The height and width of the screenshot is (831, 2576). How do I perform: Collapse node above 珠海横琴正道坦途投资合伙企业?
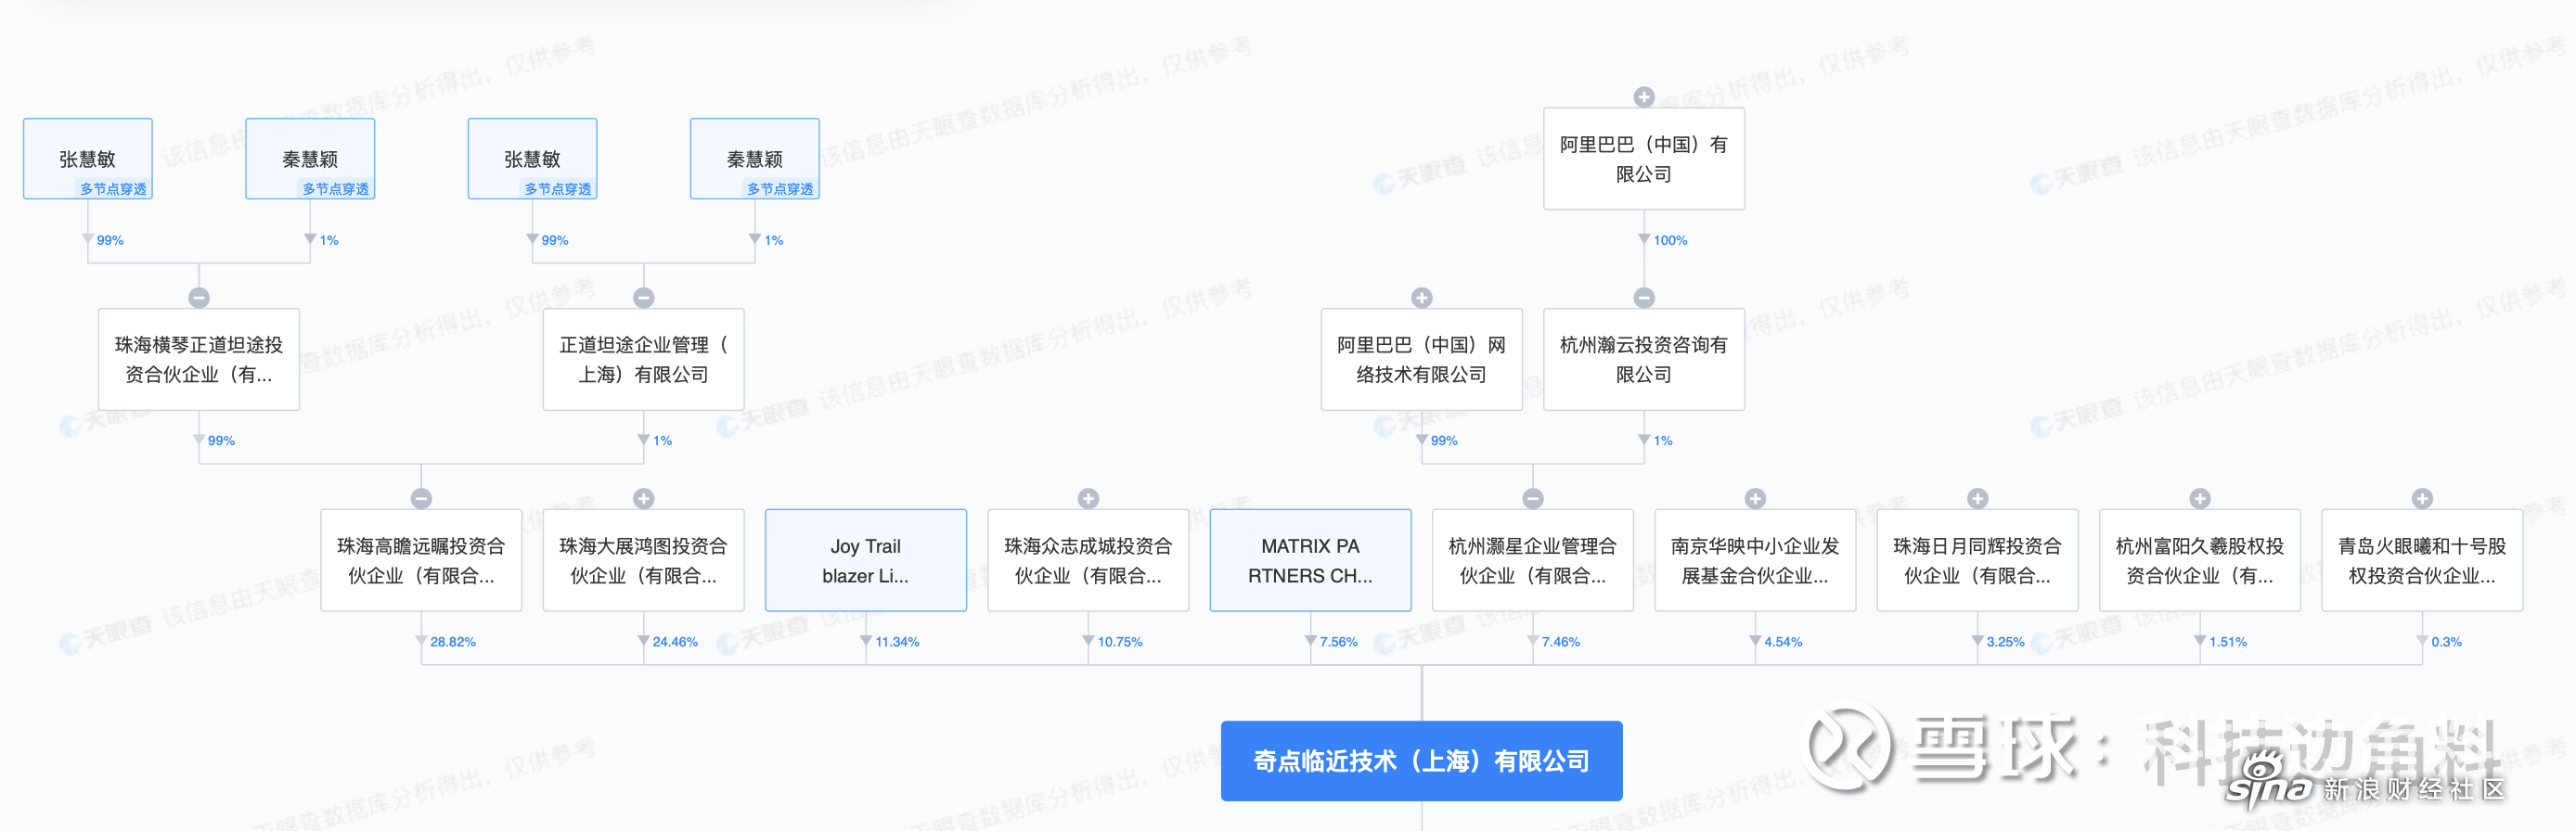199,297
